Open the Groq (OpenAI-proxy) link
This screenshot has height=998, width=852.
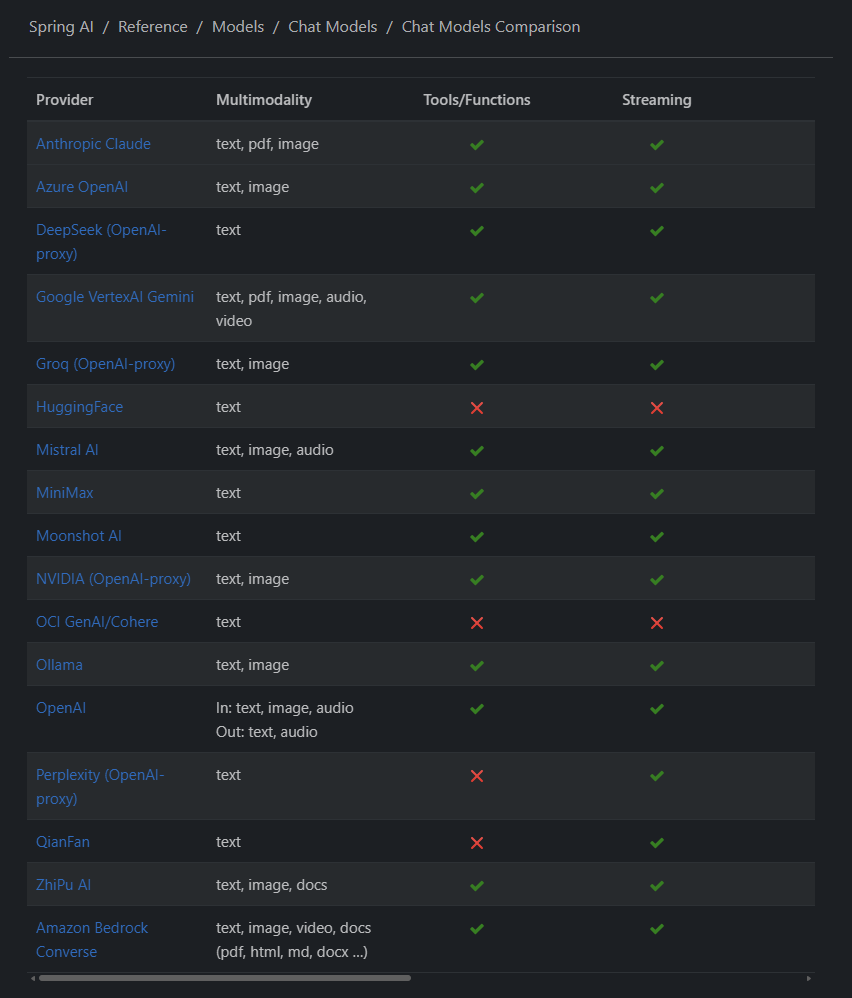105,364
